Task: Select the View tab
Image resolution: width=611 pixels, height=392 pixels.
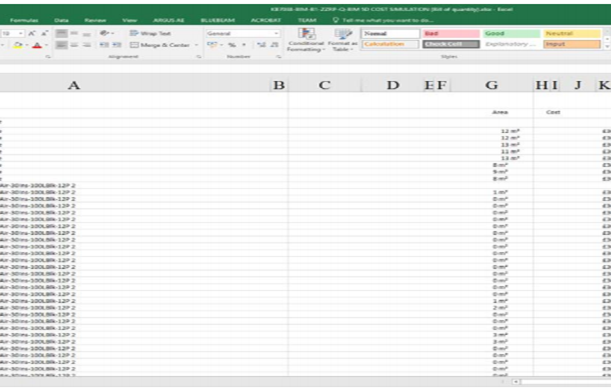Action: (x=129, y=20)
